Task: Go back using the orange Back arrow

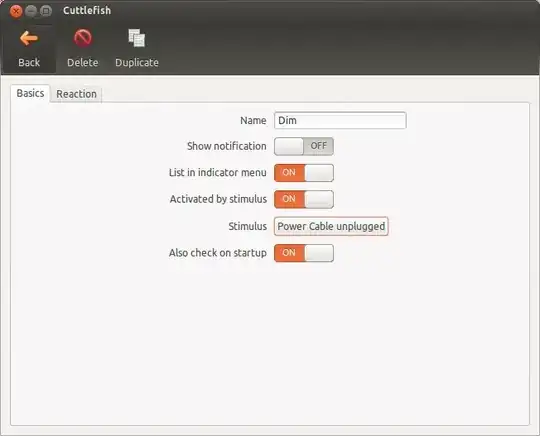Action: tap(29, 48)
